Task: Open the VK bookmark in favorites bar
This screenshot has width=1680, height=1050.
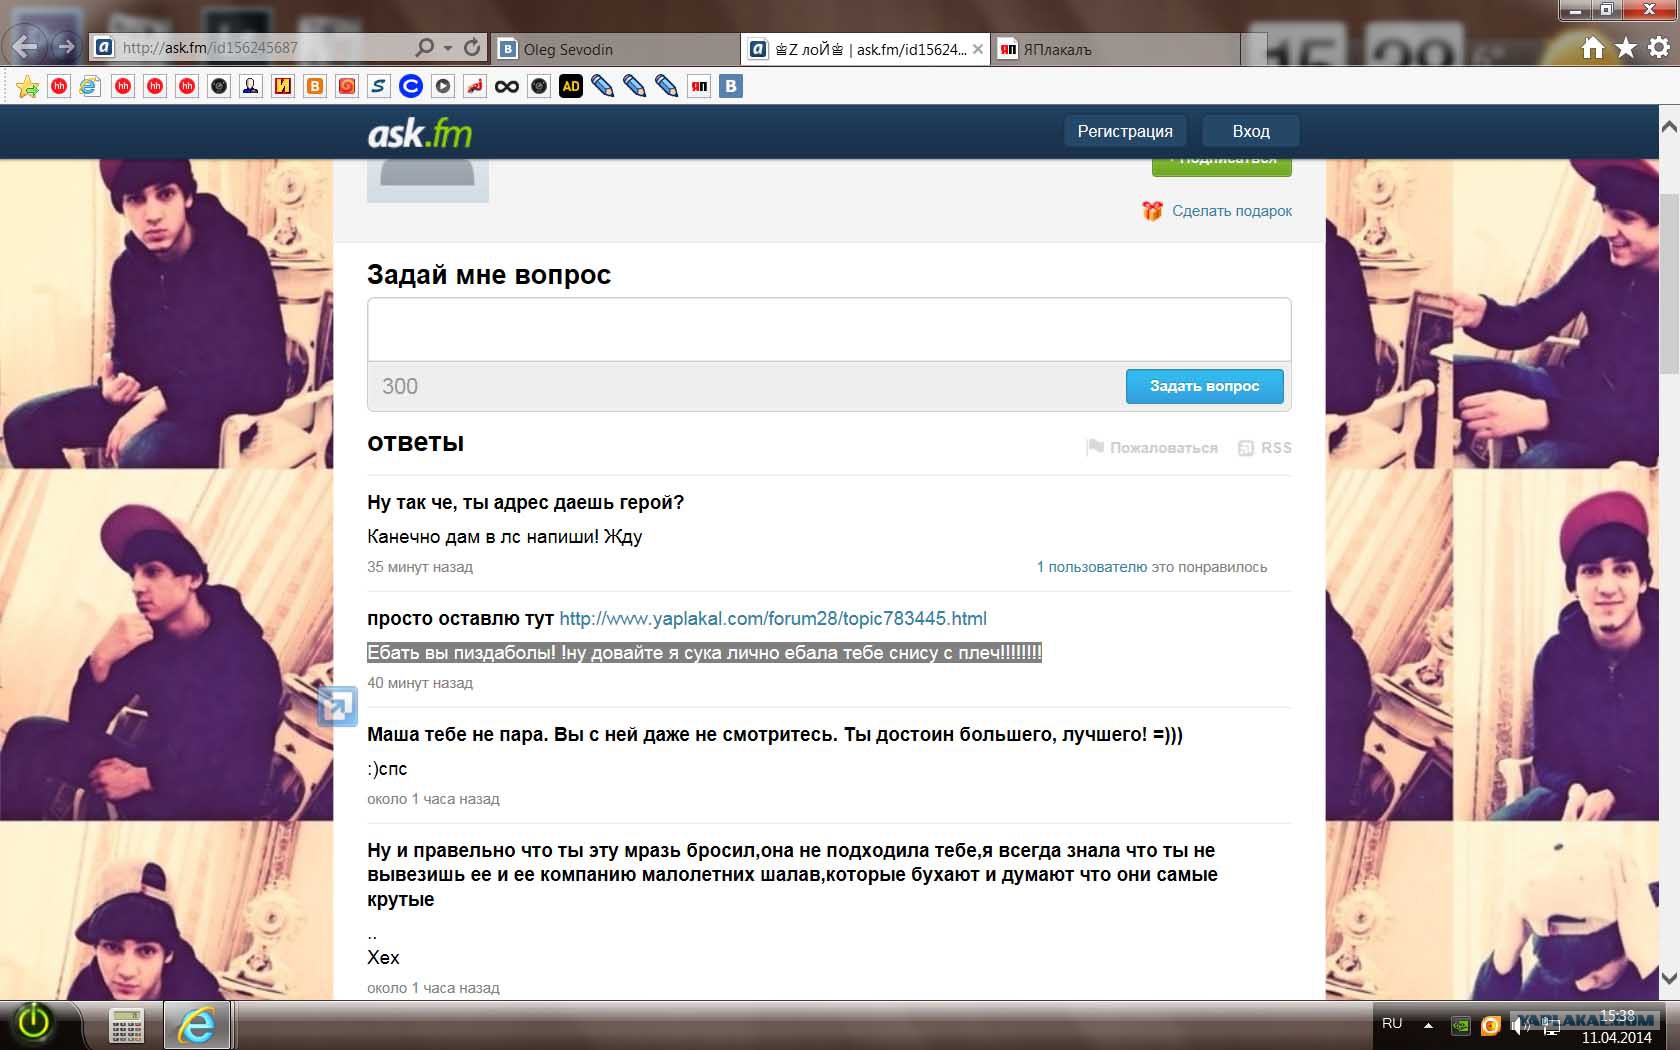Action: (731, 86)
